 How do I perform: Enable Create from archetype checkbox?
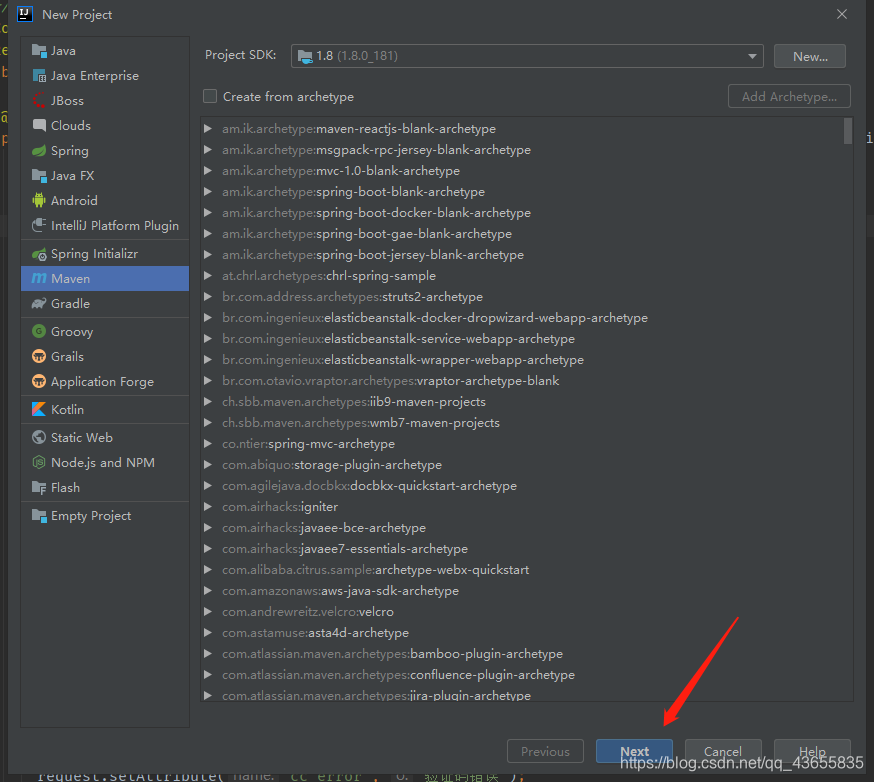click(210, 96)
